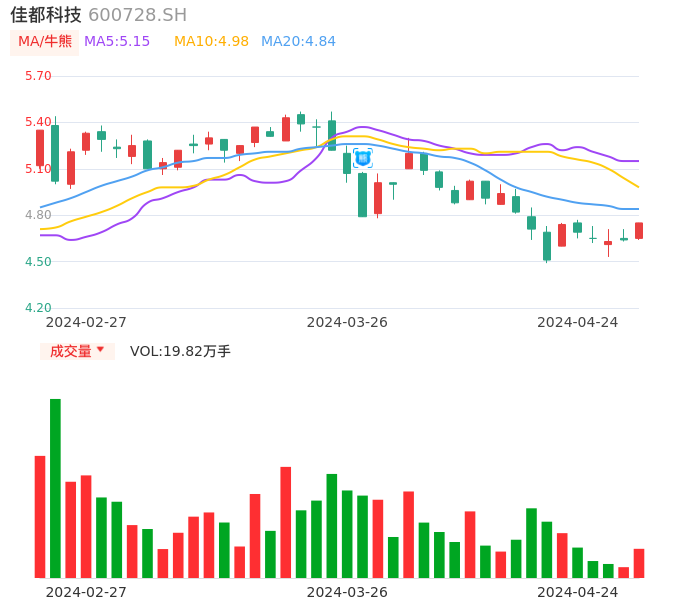The image size is (686, 606).
Task: Click the 4.20 price axis label
Action: (x=38, y=308)
